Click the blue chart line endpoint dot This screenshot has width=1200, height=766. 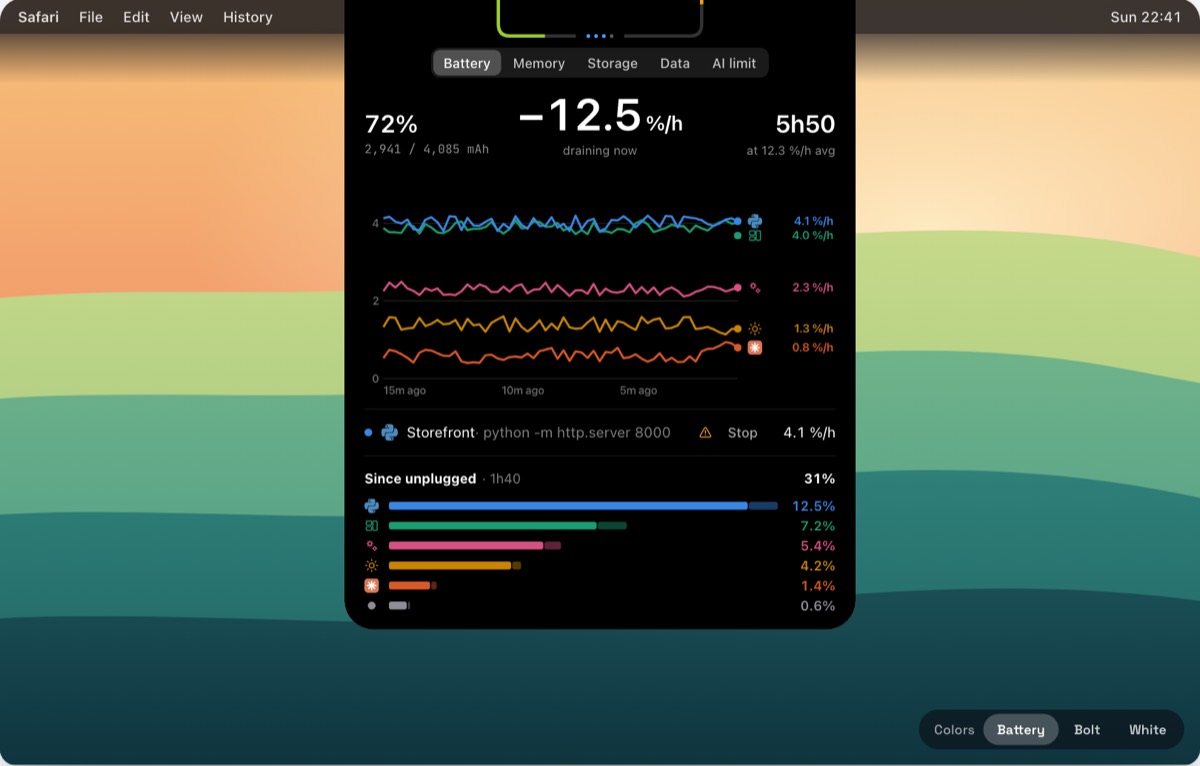[738, 221]
